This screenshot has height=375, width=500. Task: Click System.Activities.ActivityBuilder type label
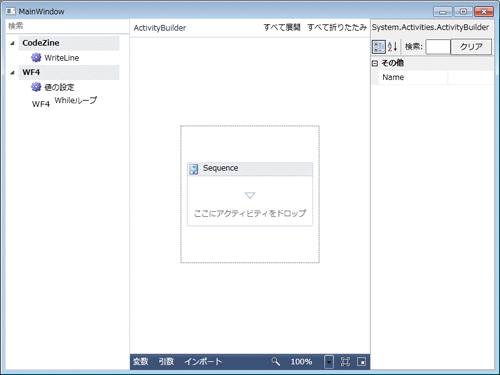(430, 27)
